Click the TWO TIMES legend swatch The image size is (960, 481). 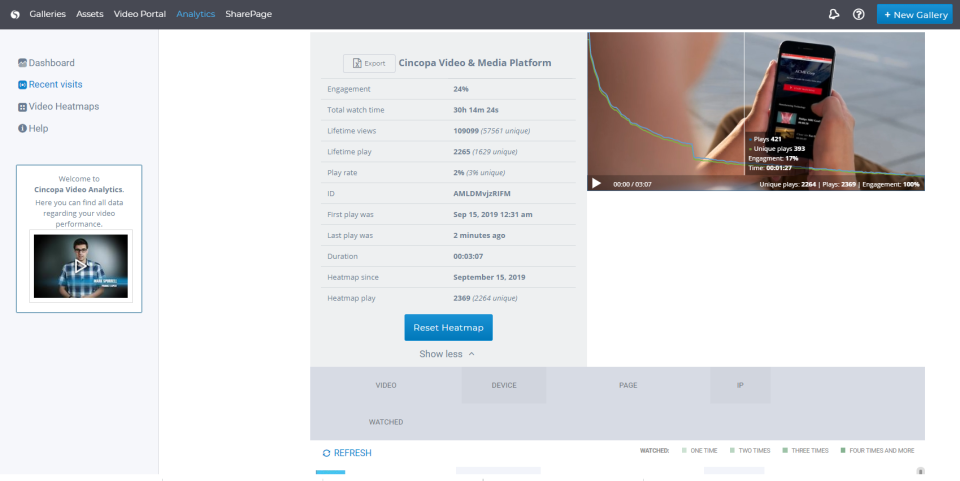(x=732, y=450)
